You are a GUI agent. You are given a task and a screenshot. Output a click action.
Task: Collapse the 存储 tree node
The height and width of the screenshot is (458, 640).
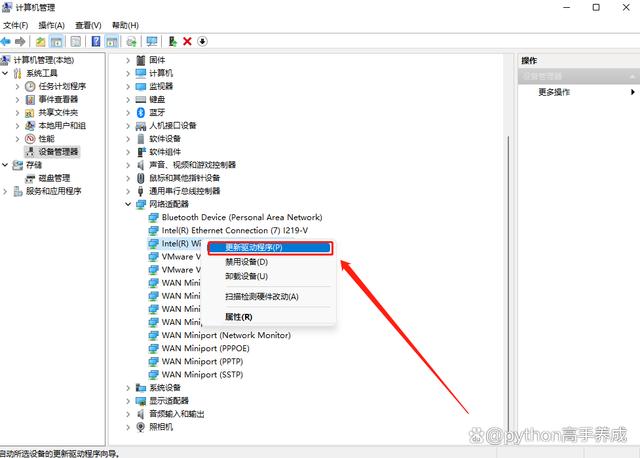pyautogui.click(x=5, y=165)
